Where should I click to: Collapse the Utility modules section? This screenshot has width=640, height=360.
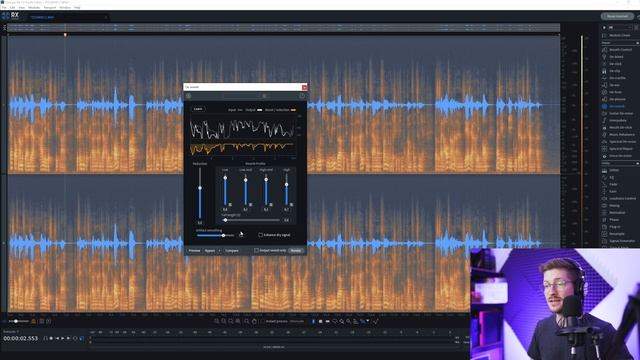(637, 163)
